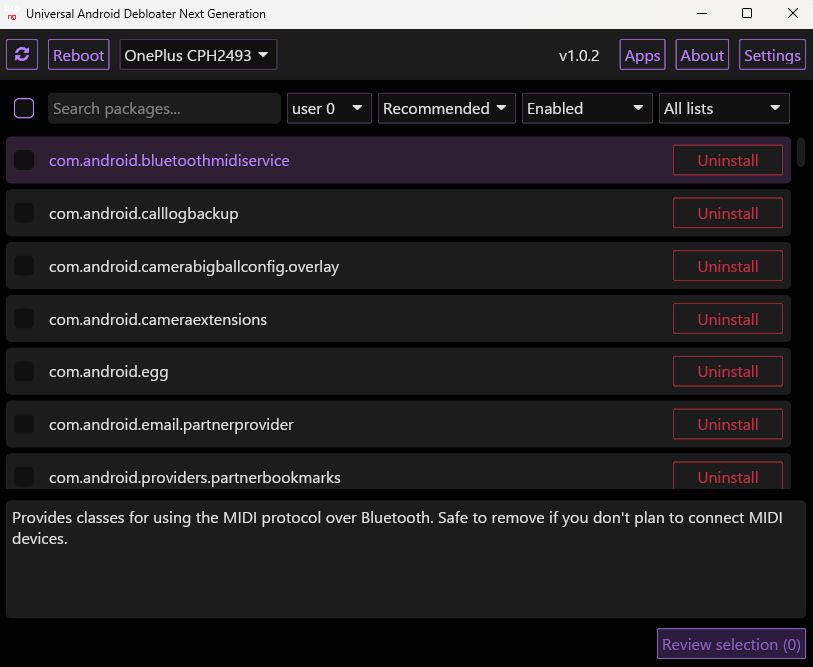
Task: Click the Search packages input field
Action: tap(163, 108)
